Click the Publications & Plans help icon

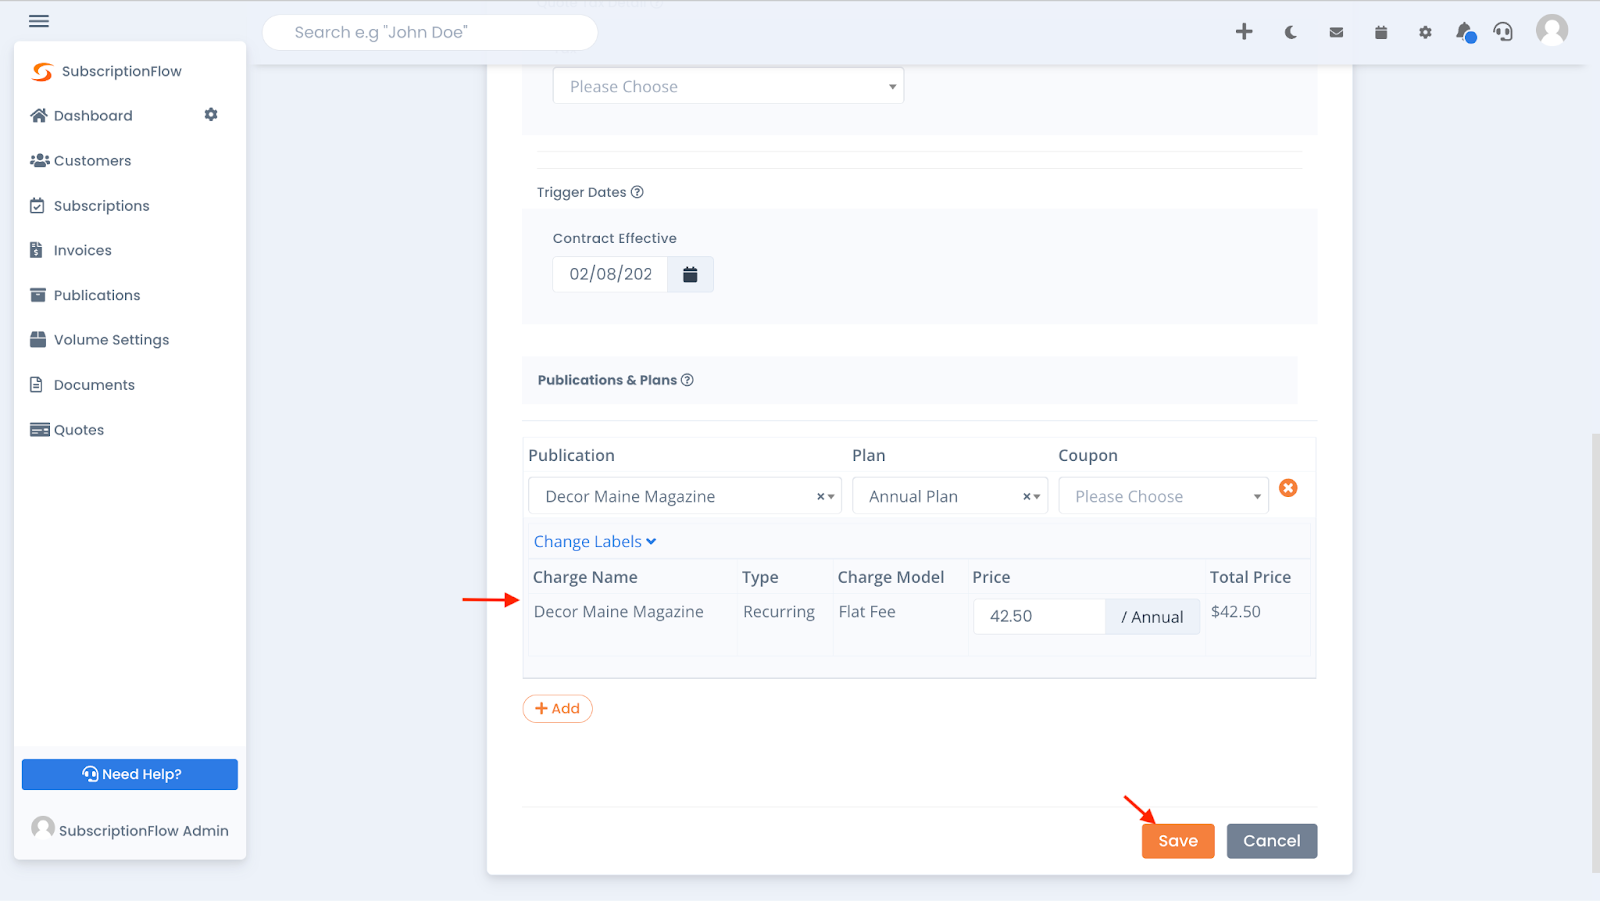coord(687,380)
